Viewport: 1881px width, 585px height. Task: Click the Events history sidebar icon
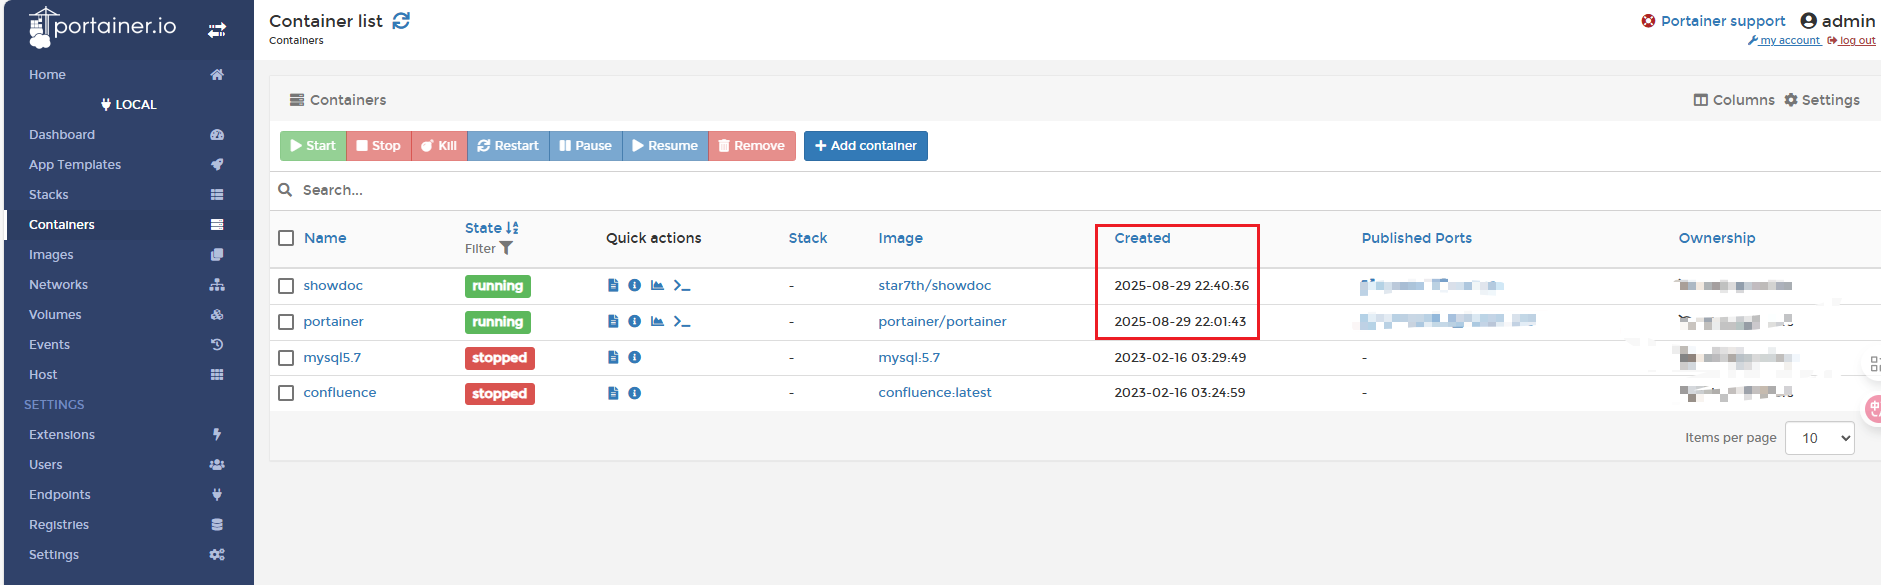tap(217, 345)
